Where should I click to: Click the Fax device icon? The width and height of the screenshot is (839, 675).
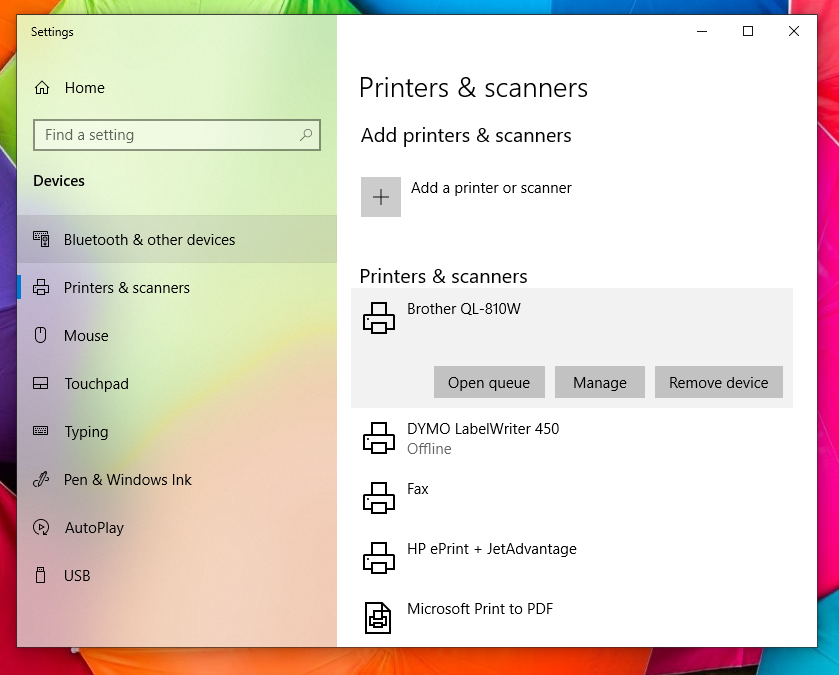click(379, 497)
